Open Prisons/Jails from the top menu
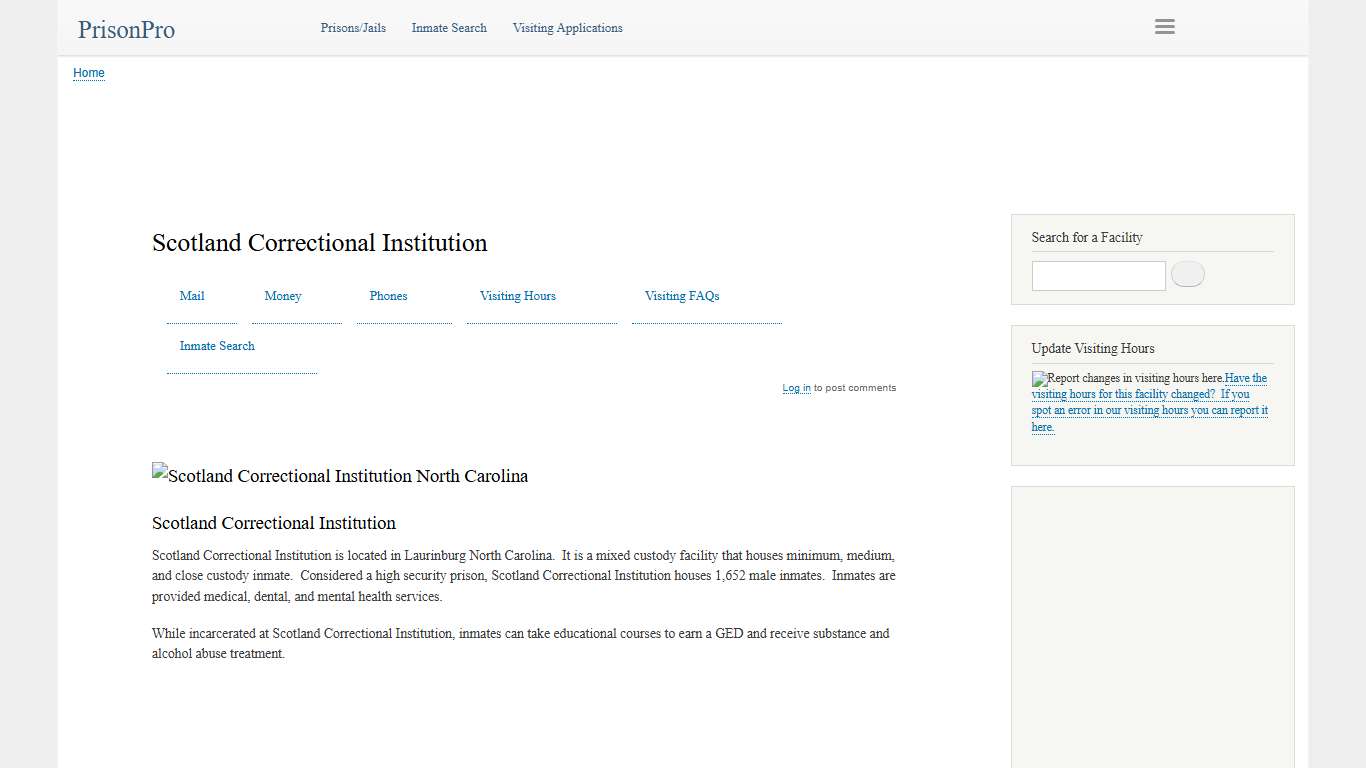The width and height of the screenshot is (1366, 768). 352,28
